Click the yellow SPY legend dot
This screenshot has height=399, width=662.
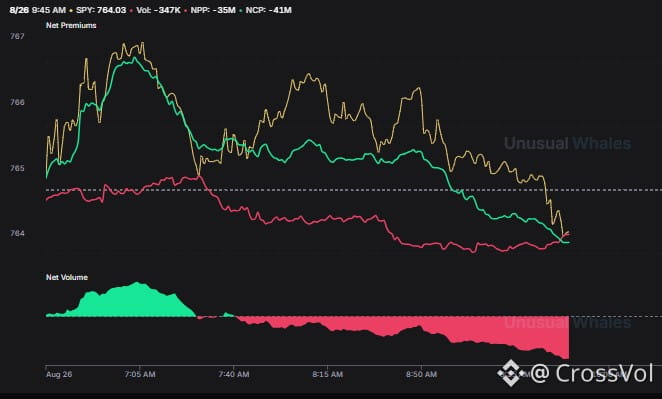point(71,10)
